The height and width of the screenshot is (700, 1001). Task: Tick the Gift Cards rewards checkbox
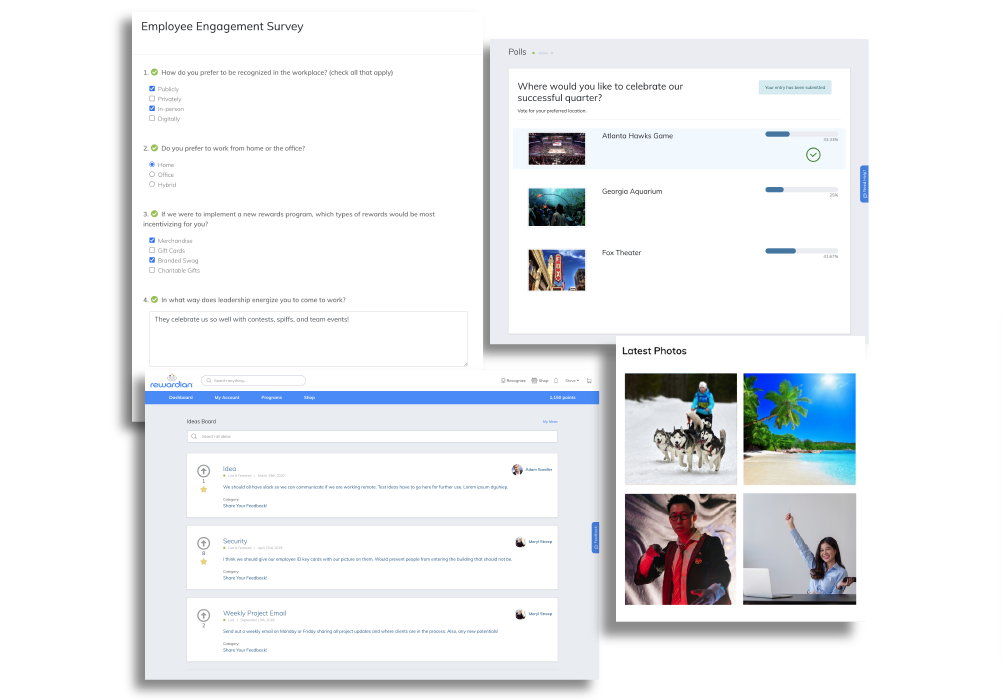tap(152, 251)
